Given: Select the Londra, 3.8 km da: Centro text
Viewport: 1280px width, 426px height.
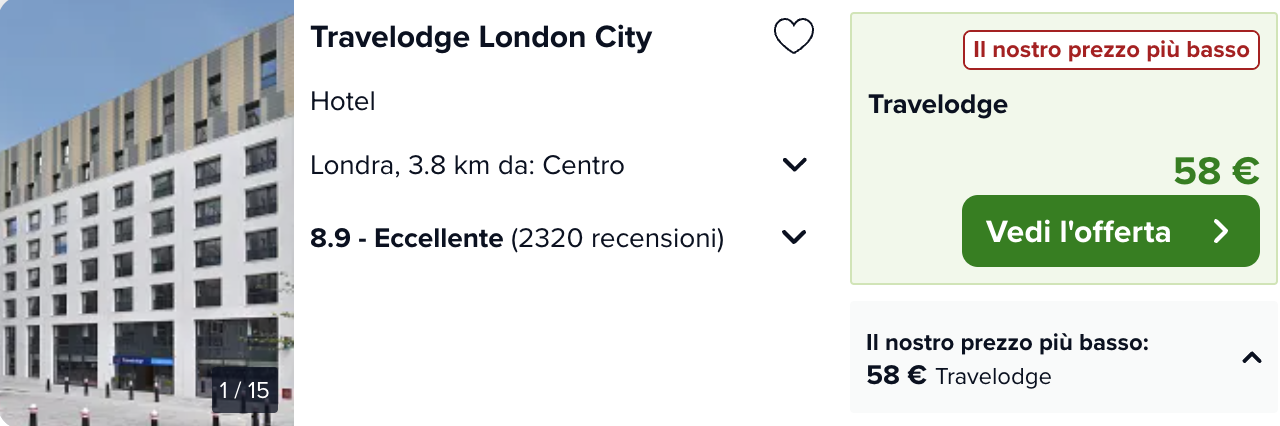Looking at the screenshot, I should 467,165.
